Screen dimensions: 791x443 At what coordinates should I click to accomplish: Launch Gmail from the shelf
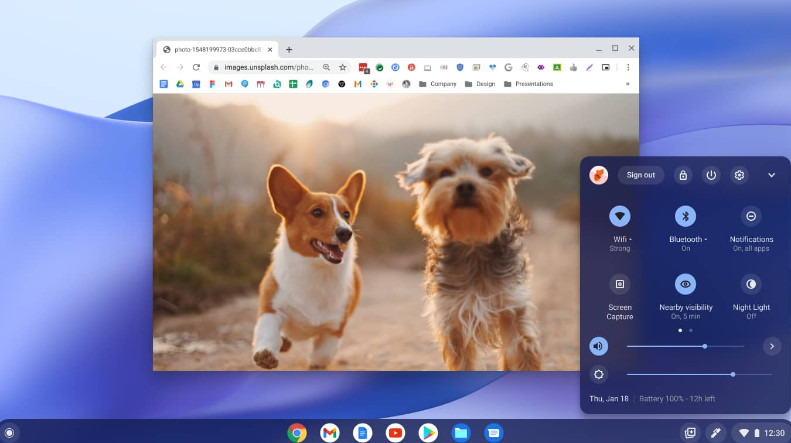coord(329,432)
